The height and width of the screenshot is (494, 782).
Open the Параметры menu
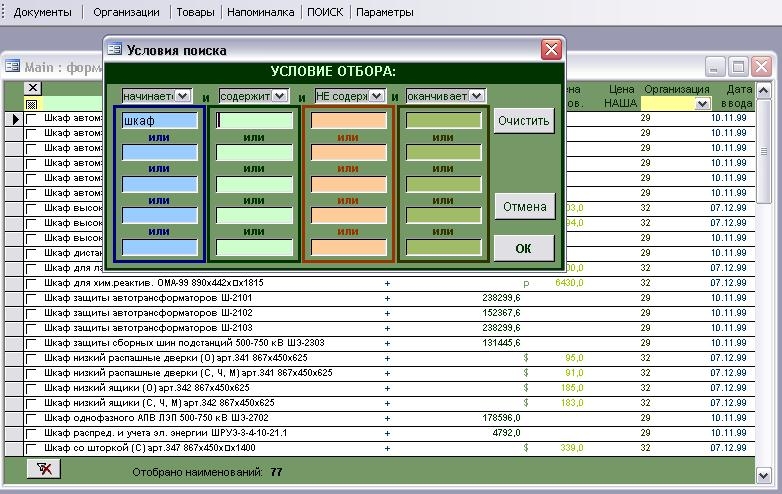pyautogui.click(x=385, y=12)
